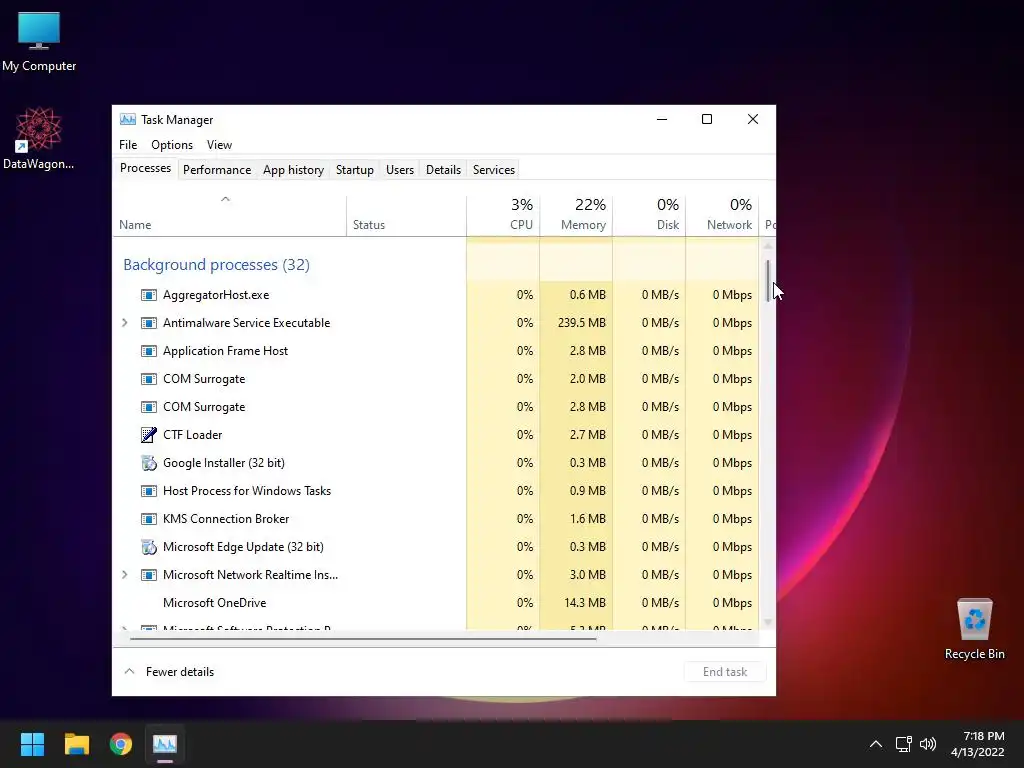Click the vertical scrollbar thumb
The width and height of the screenshot is (1024, 768).
click(x=768, y=281)
